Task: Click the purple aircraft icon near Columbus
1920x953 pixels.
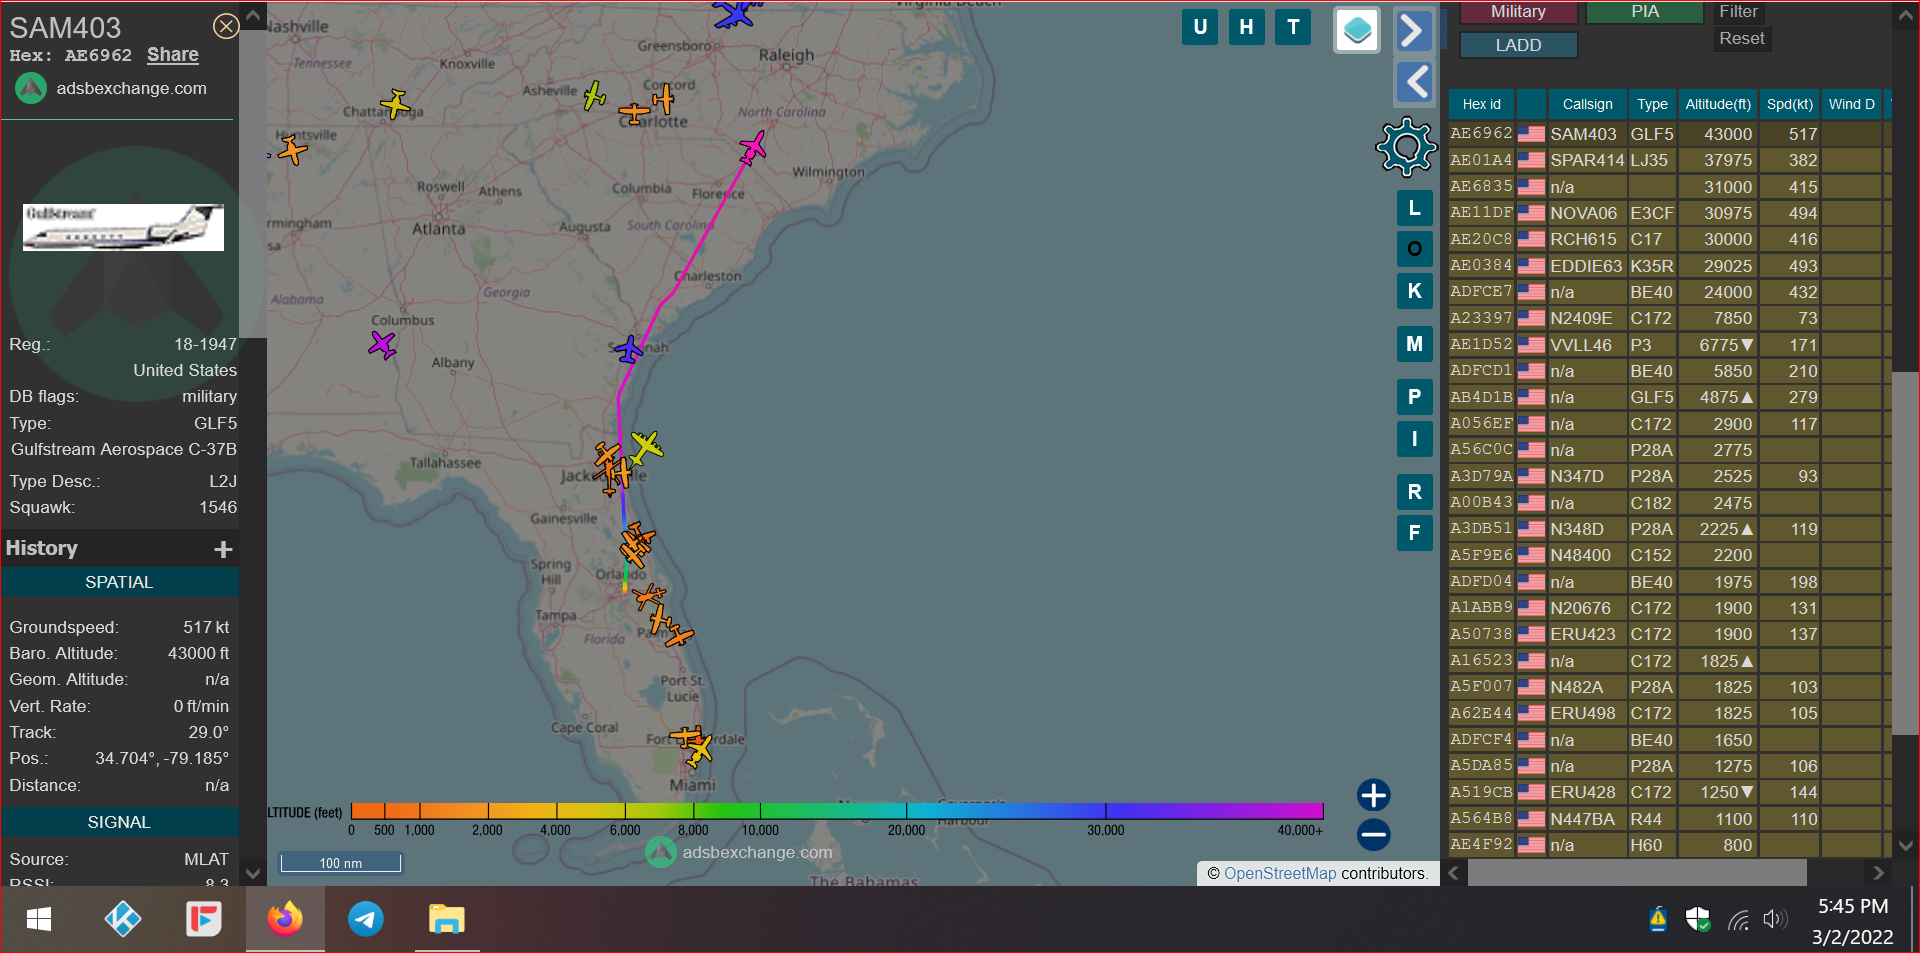Action: coord(382,345)
